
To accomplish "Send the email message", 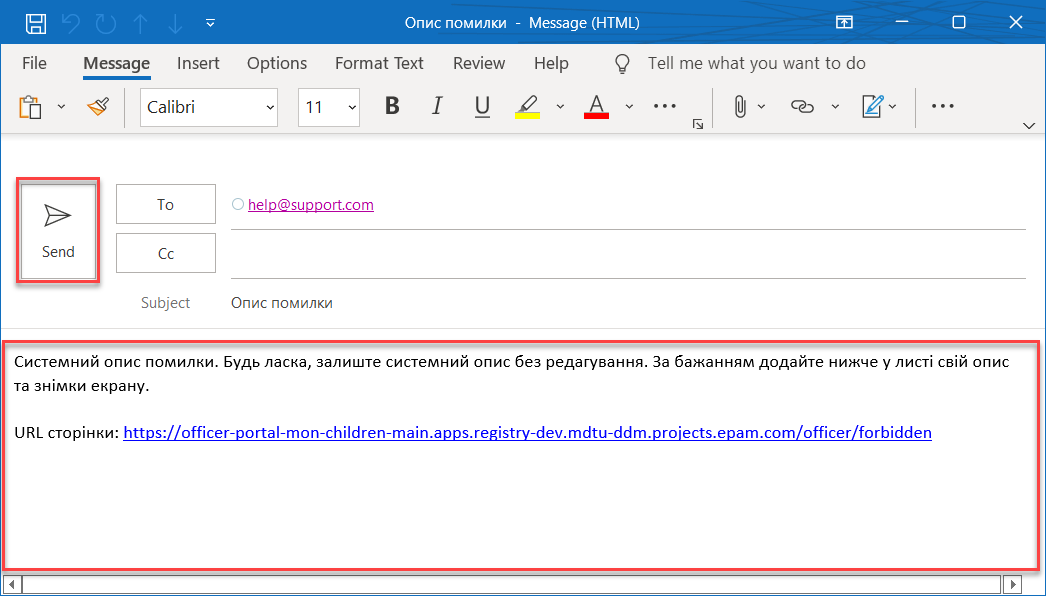I will pos(58,231).
